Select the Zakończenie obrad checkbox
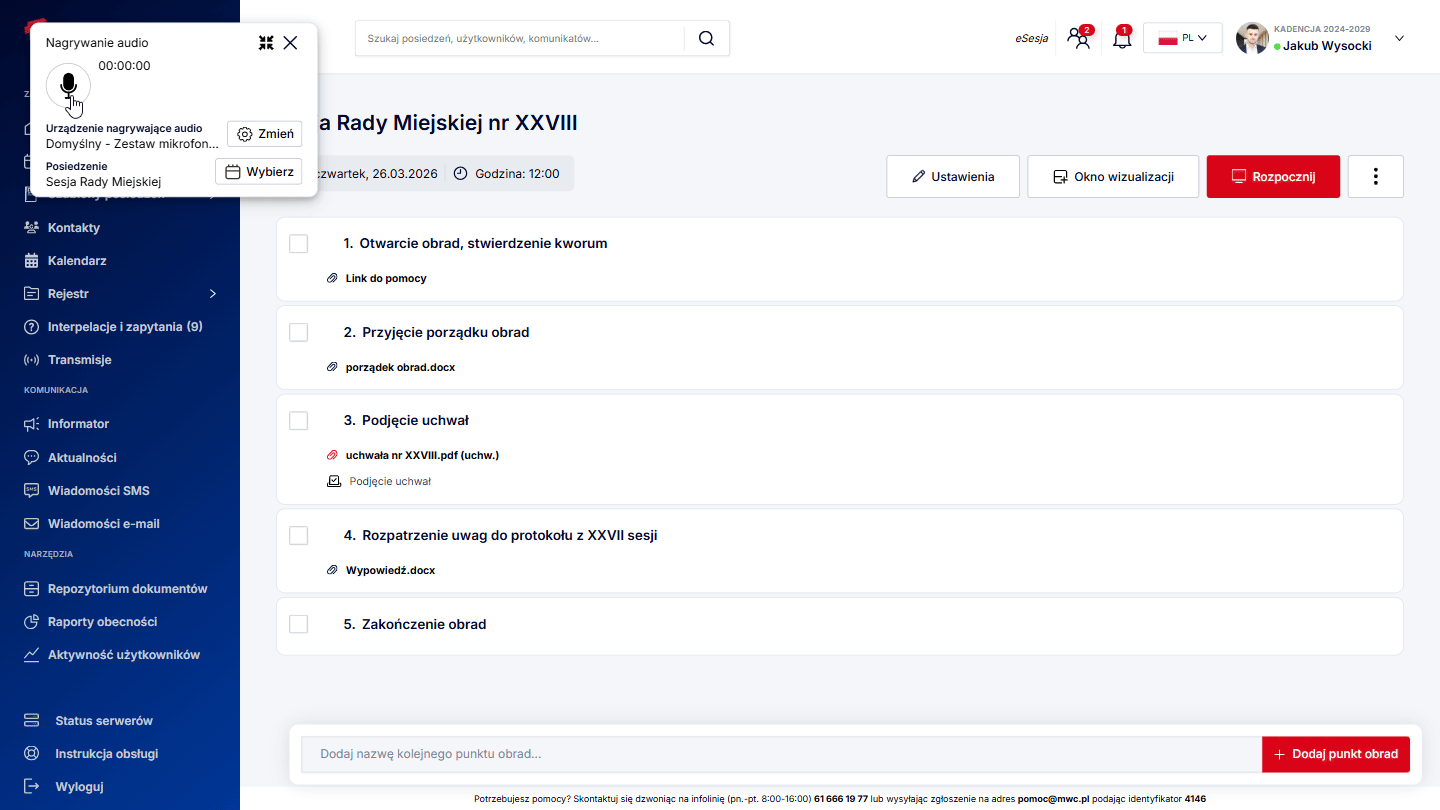Screen dimensions: 1440x810 pyautogui.click(x=298, y=624)
